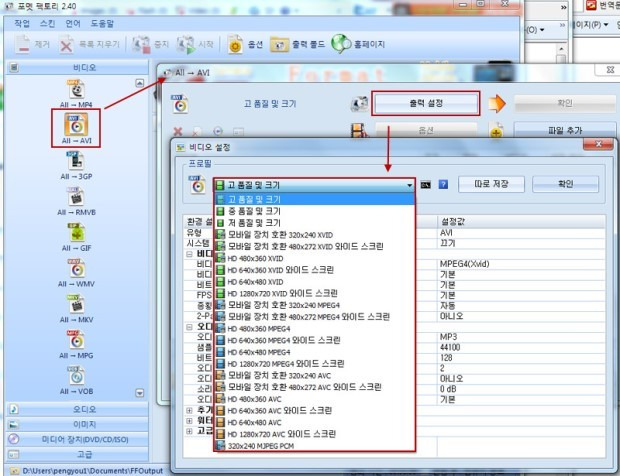The height and width of the screenshot is (476, 620).
Task: Expand the 미디어 장치(DVD/CD/ISO) panel
Action: [x=77, y=439]
